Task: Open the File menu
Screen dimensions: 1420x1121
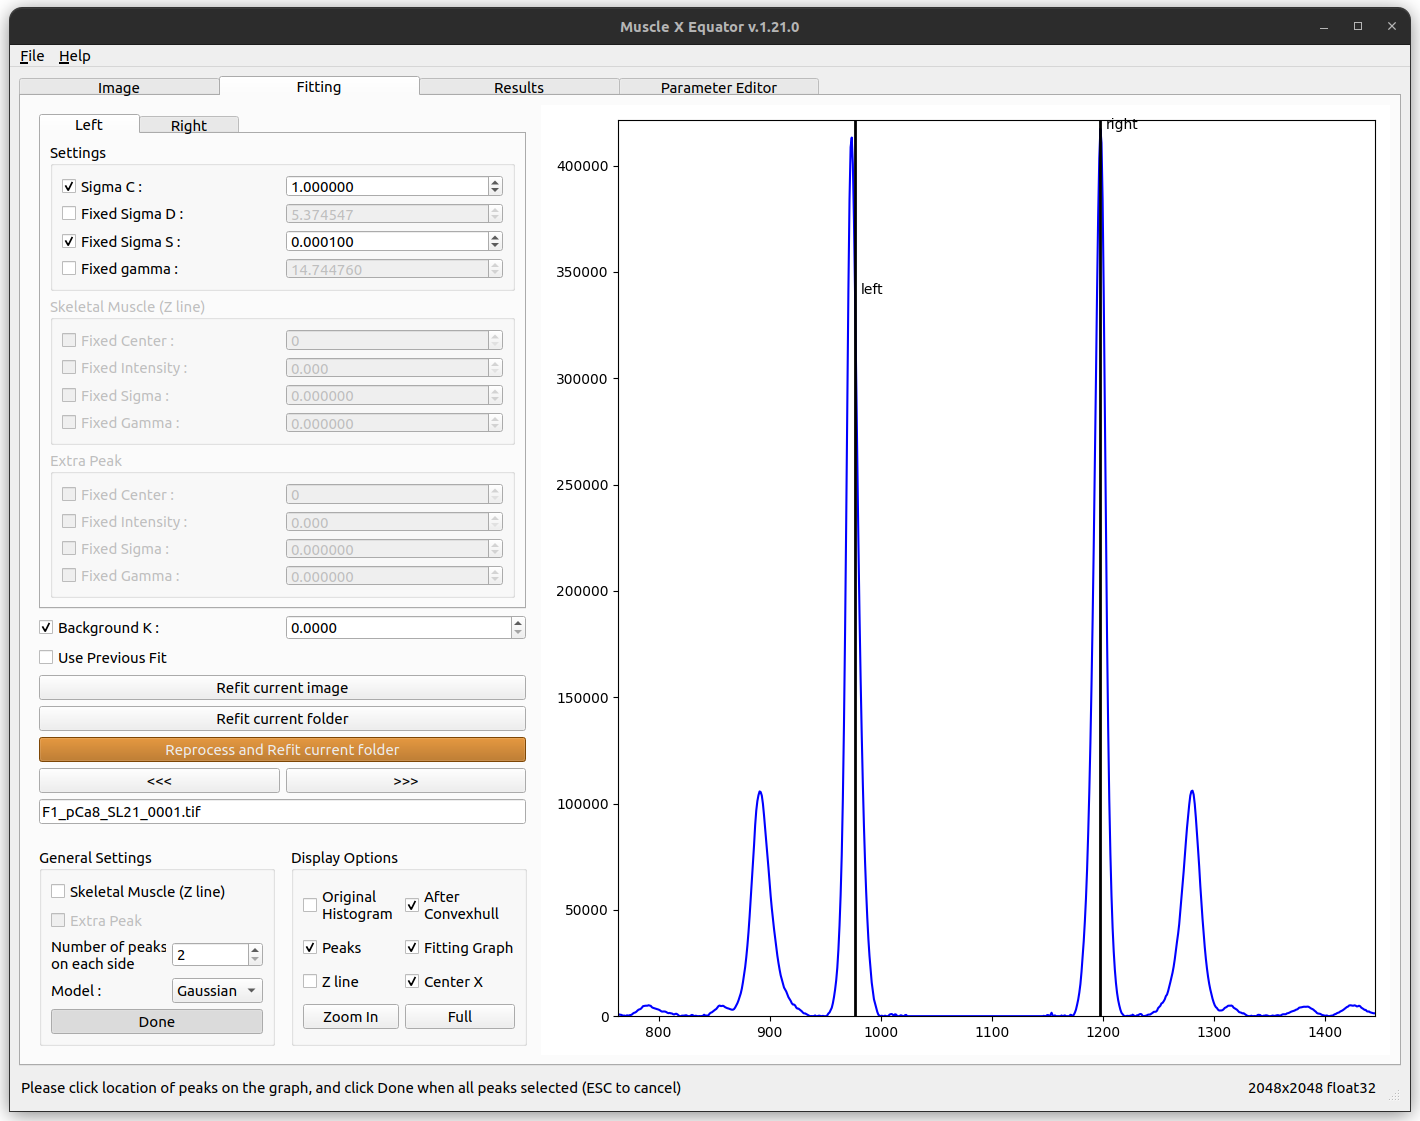Action: pos(32,56)
